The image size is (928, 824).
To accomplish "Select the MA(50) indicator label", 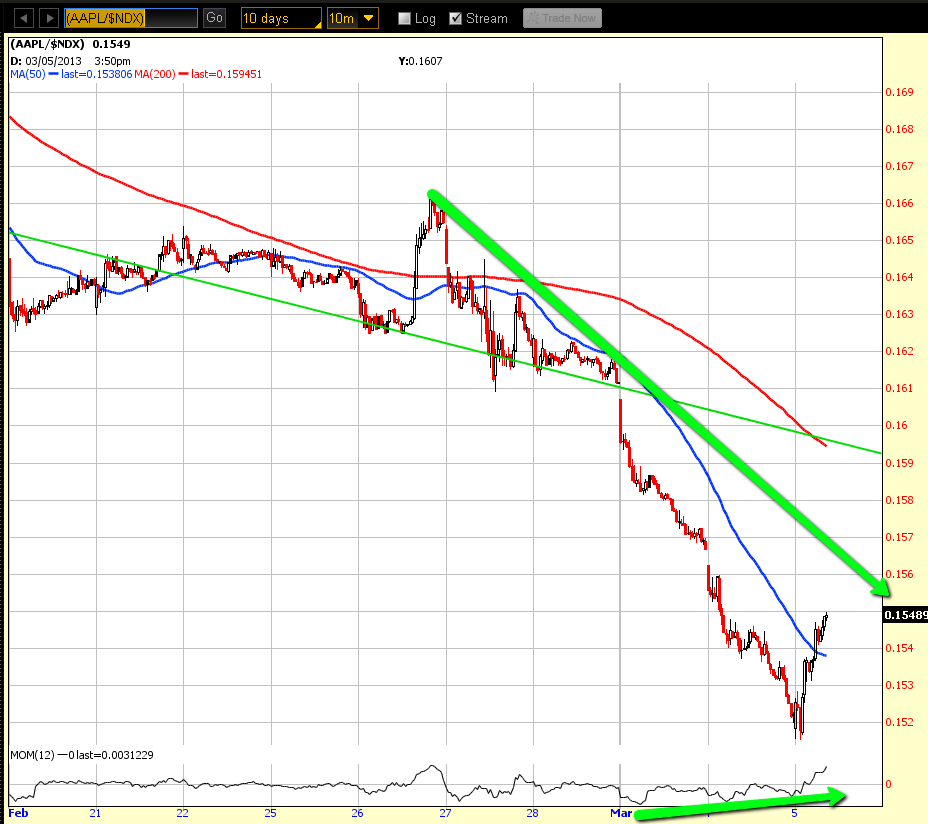I will 28,74.
